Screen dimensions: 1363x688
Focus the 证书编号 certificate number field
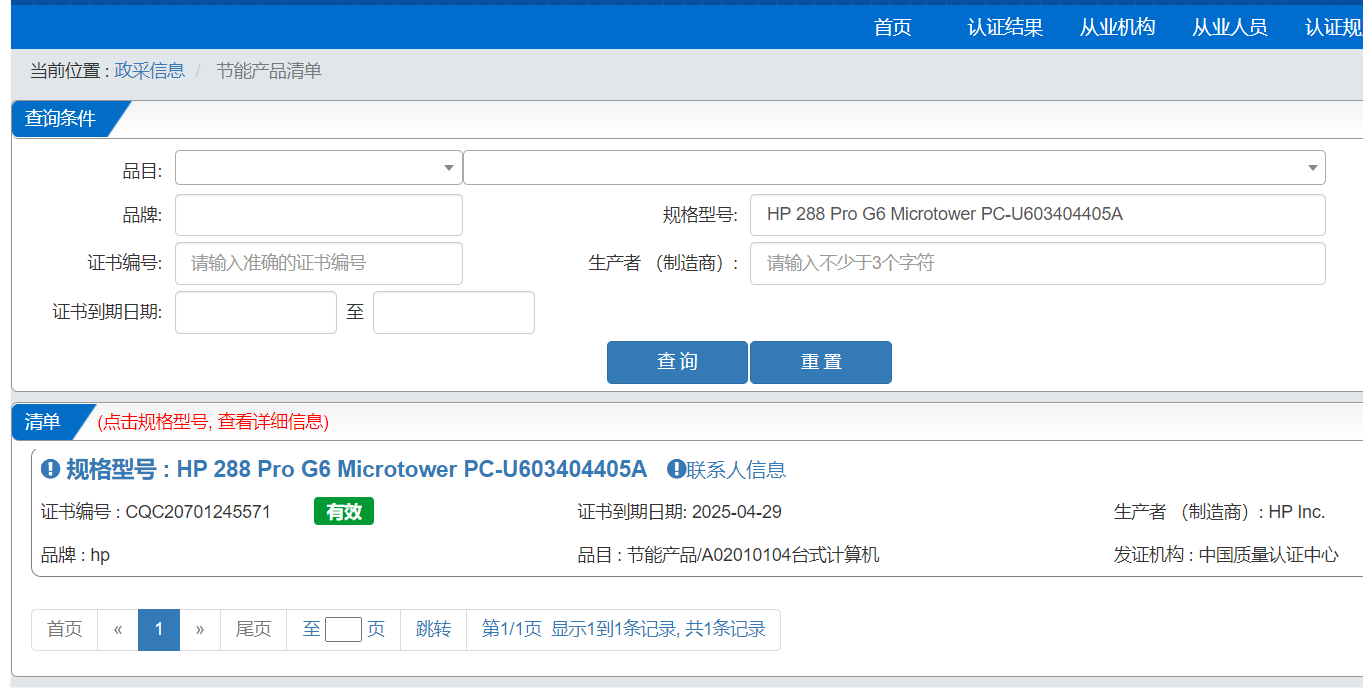[319, 263]
